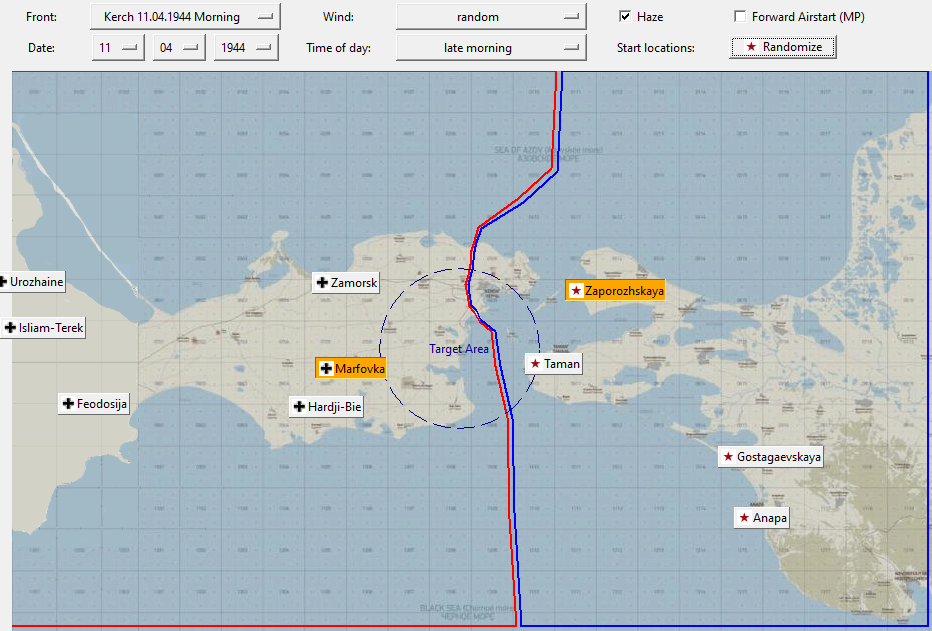
Task: Open the month dropdown showing 04
Action: point(179,48)
